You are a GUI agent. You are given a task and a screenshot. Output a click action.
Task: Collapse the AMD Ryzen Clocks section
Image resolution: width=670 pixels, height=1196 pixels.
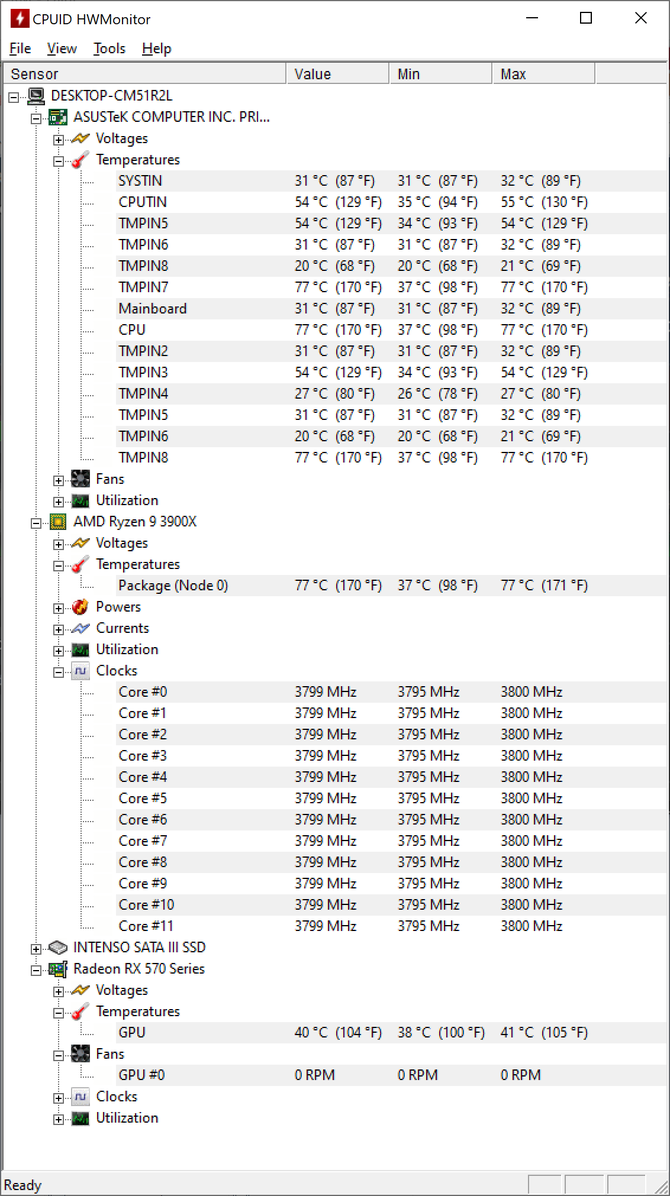(x=59, y=672)
